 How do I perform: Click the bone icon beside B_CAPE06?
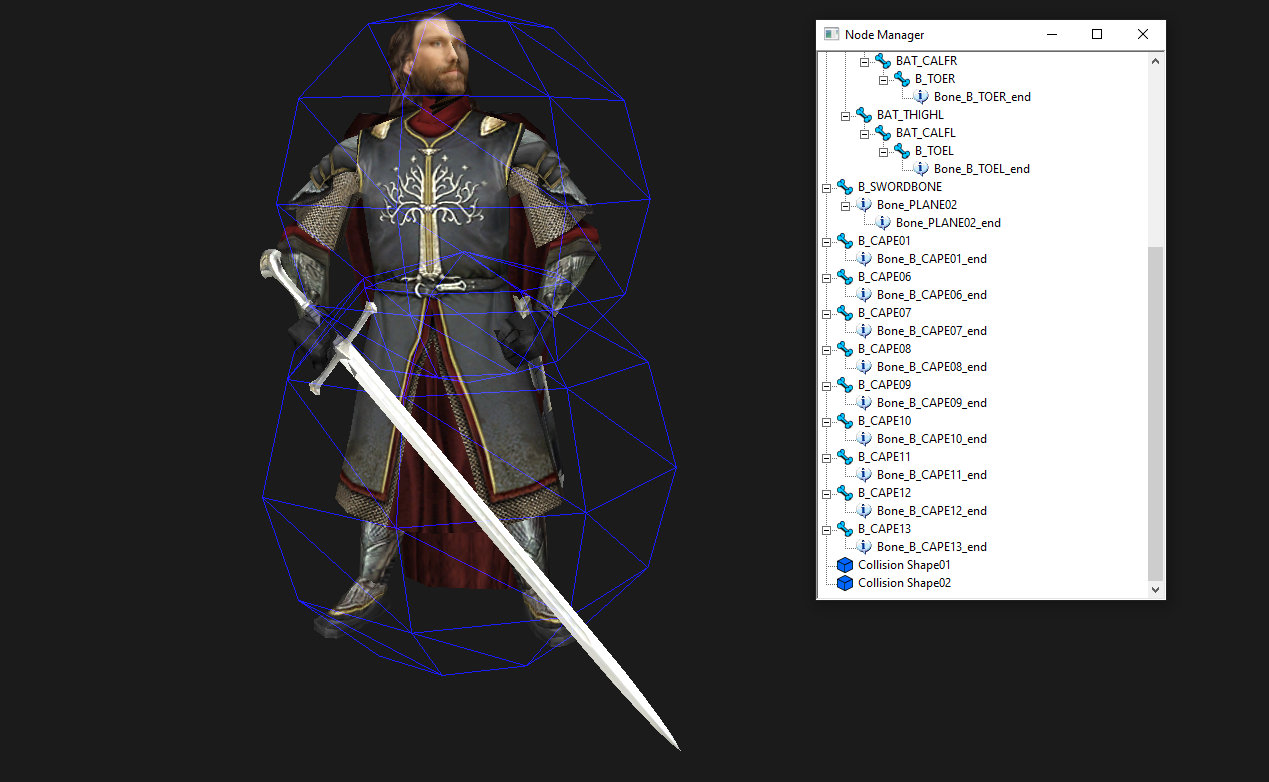[x=845, y=277]
